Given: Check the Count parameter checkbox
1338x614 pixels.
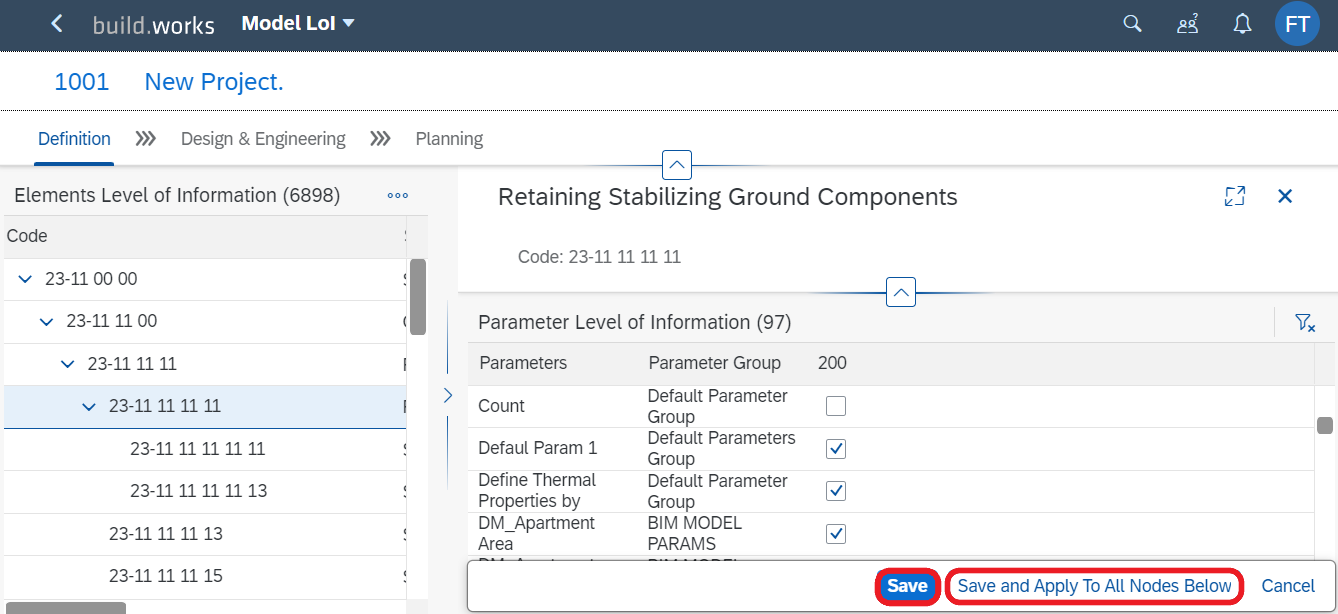Looking at the screenshot, I should (836, 406).
